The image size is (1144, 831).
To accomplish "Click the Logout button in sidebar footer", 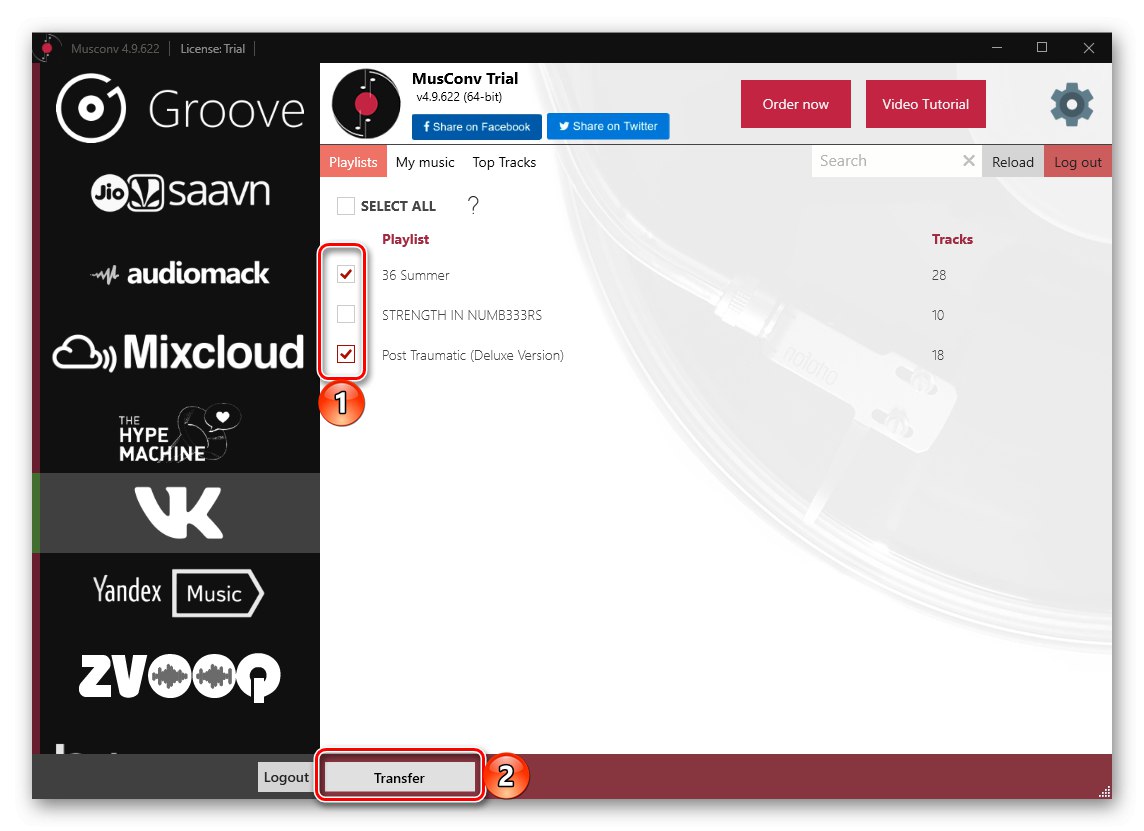I will tap(286, 777).
